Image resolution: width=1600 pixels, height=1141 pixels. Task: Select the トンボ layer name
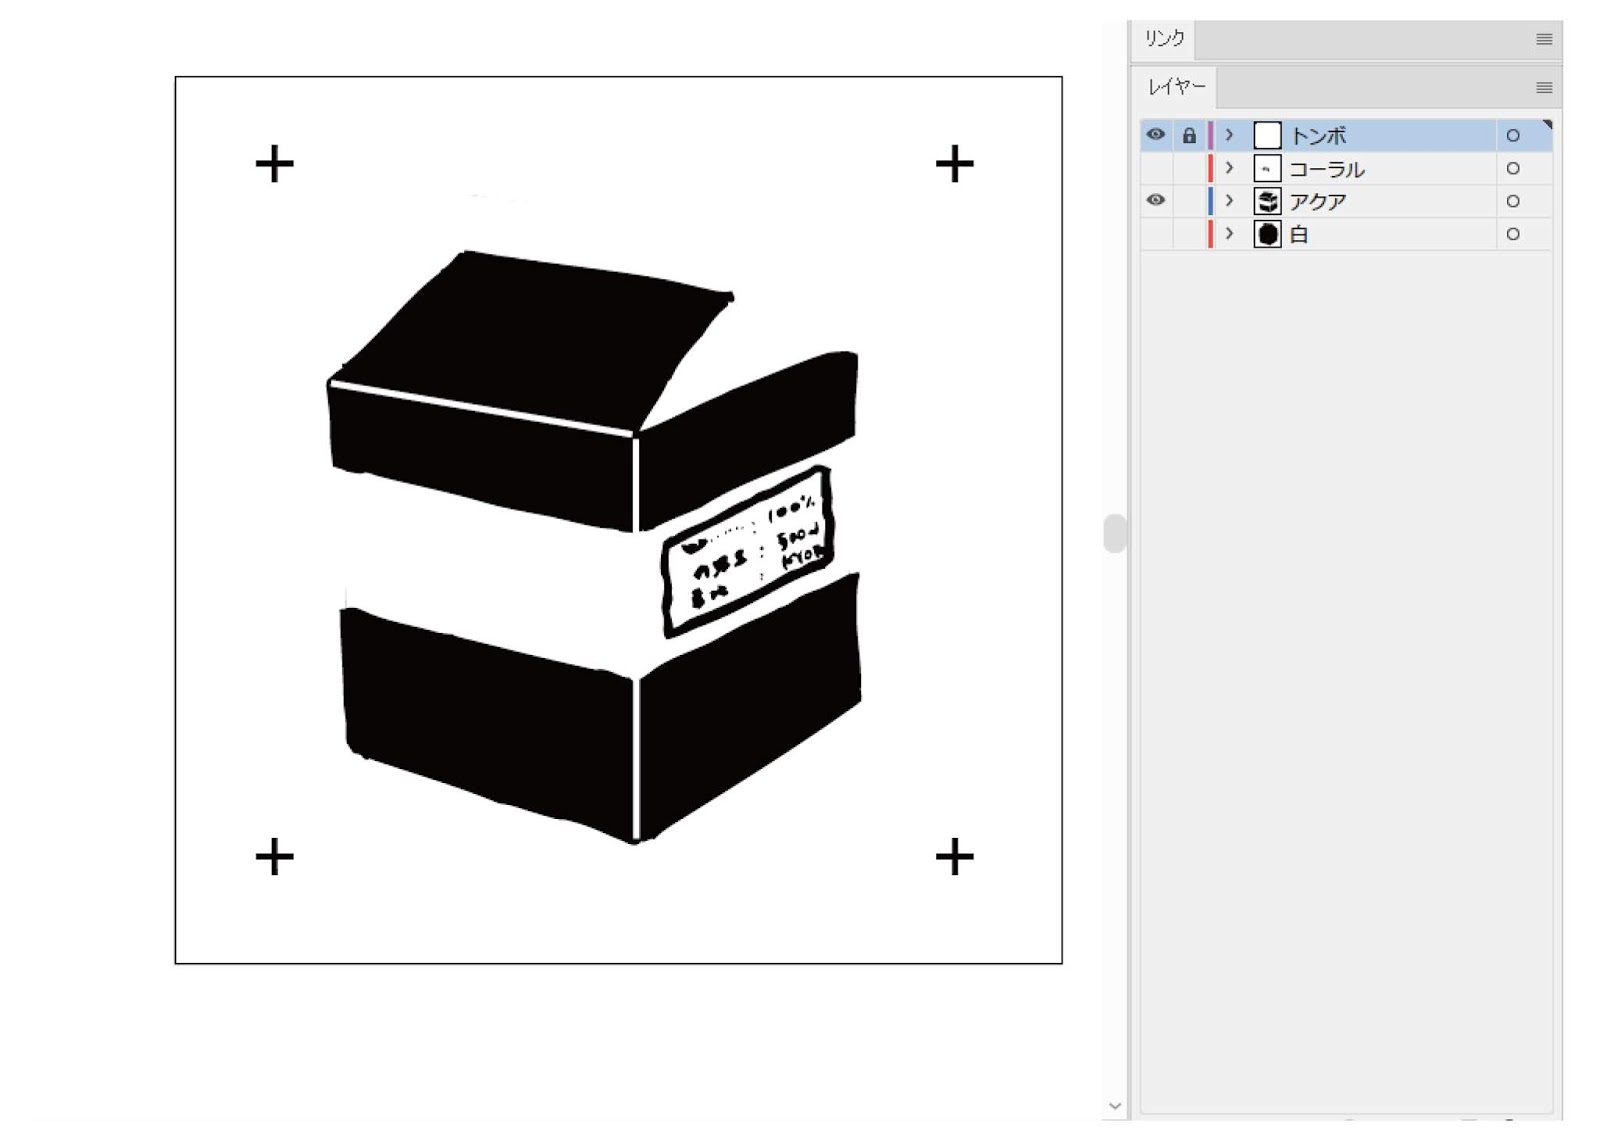(x=1318, y=135)
